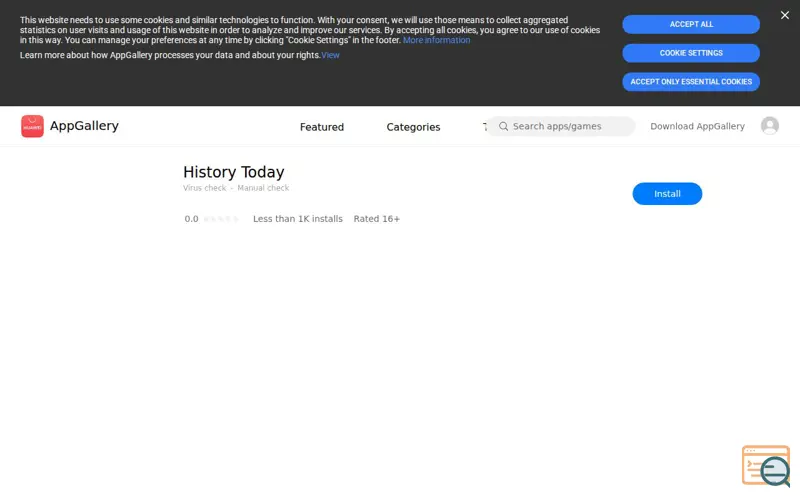Close the cookie consent banner
This screenshot has width=800, height=500.
tap(785, 15)
